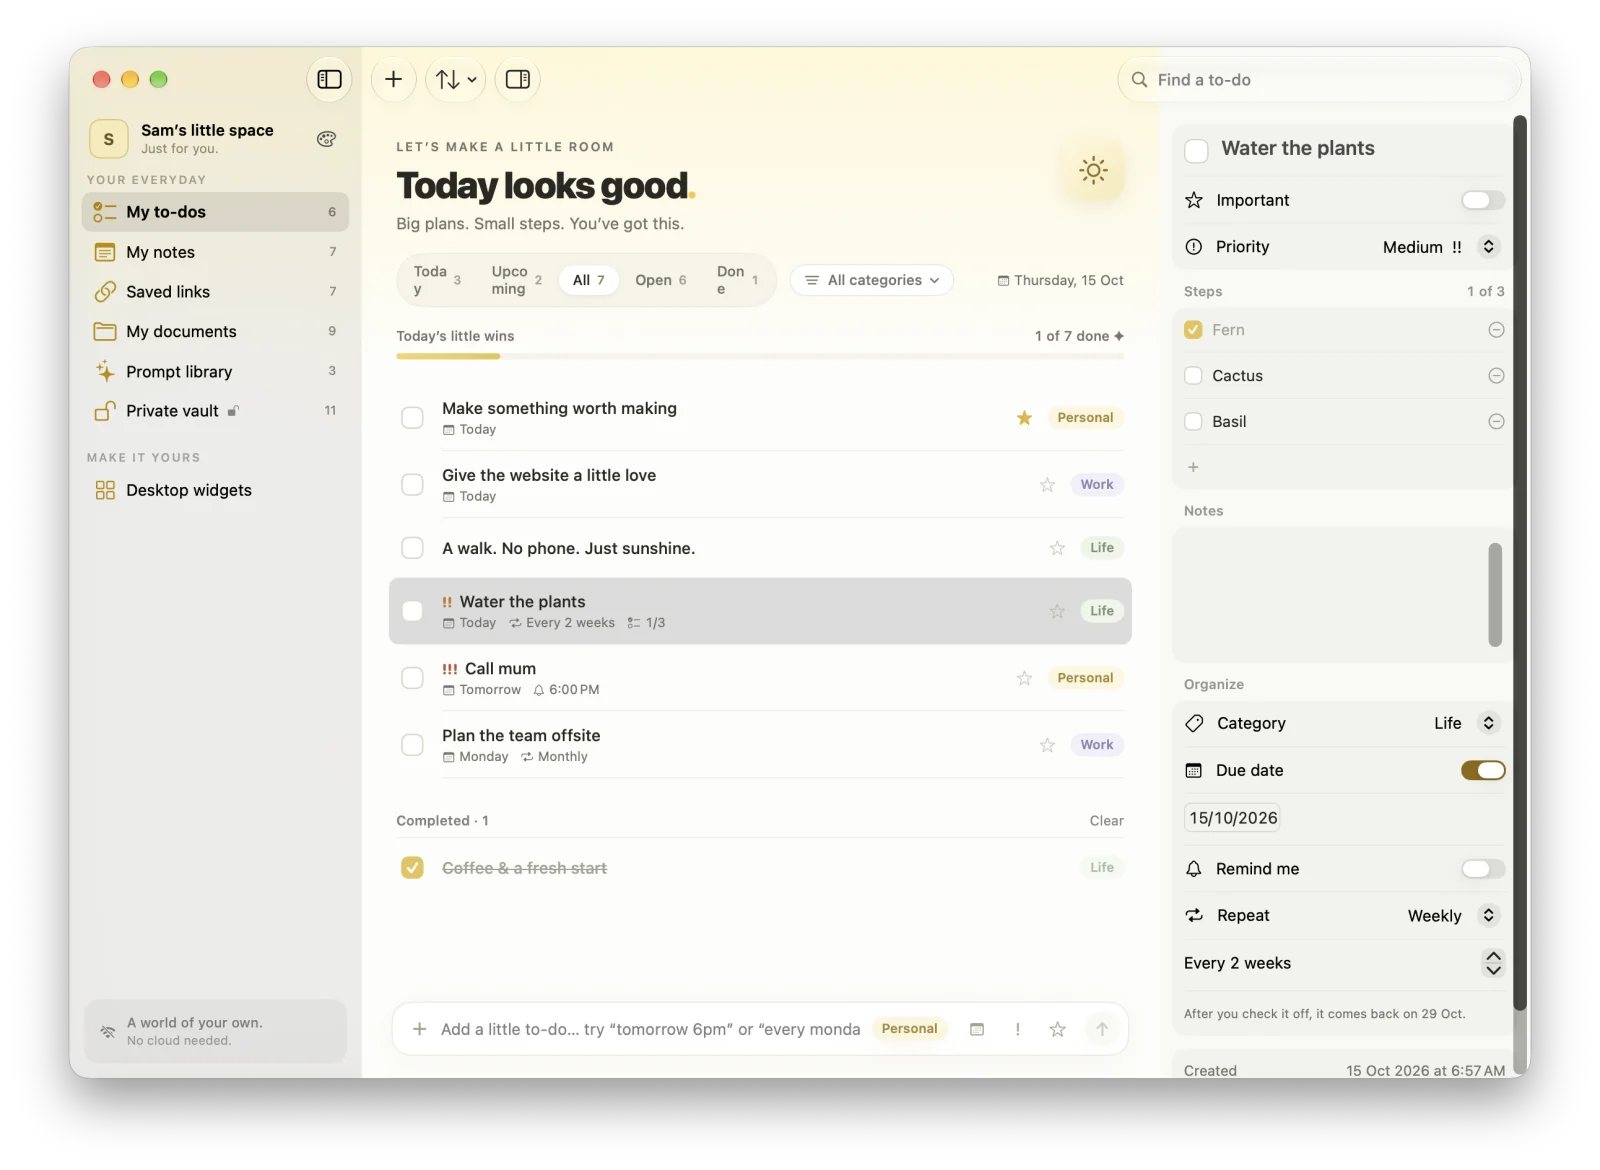Click the calendar icon in the add to-do bar
This screenshot has width=1600, height=1170.
pos(977,1029)
